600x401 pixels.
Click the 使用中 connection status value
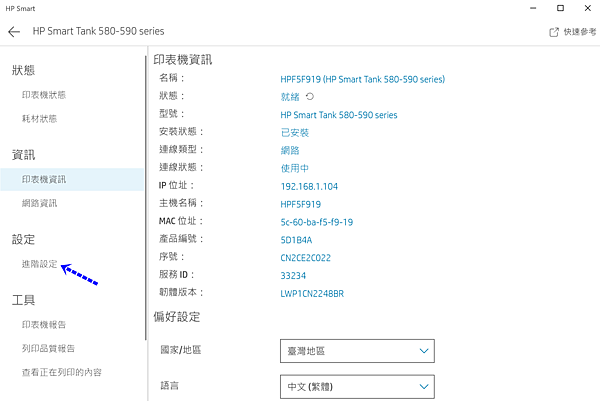(295, 168)
